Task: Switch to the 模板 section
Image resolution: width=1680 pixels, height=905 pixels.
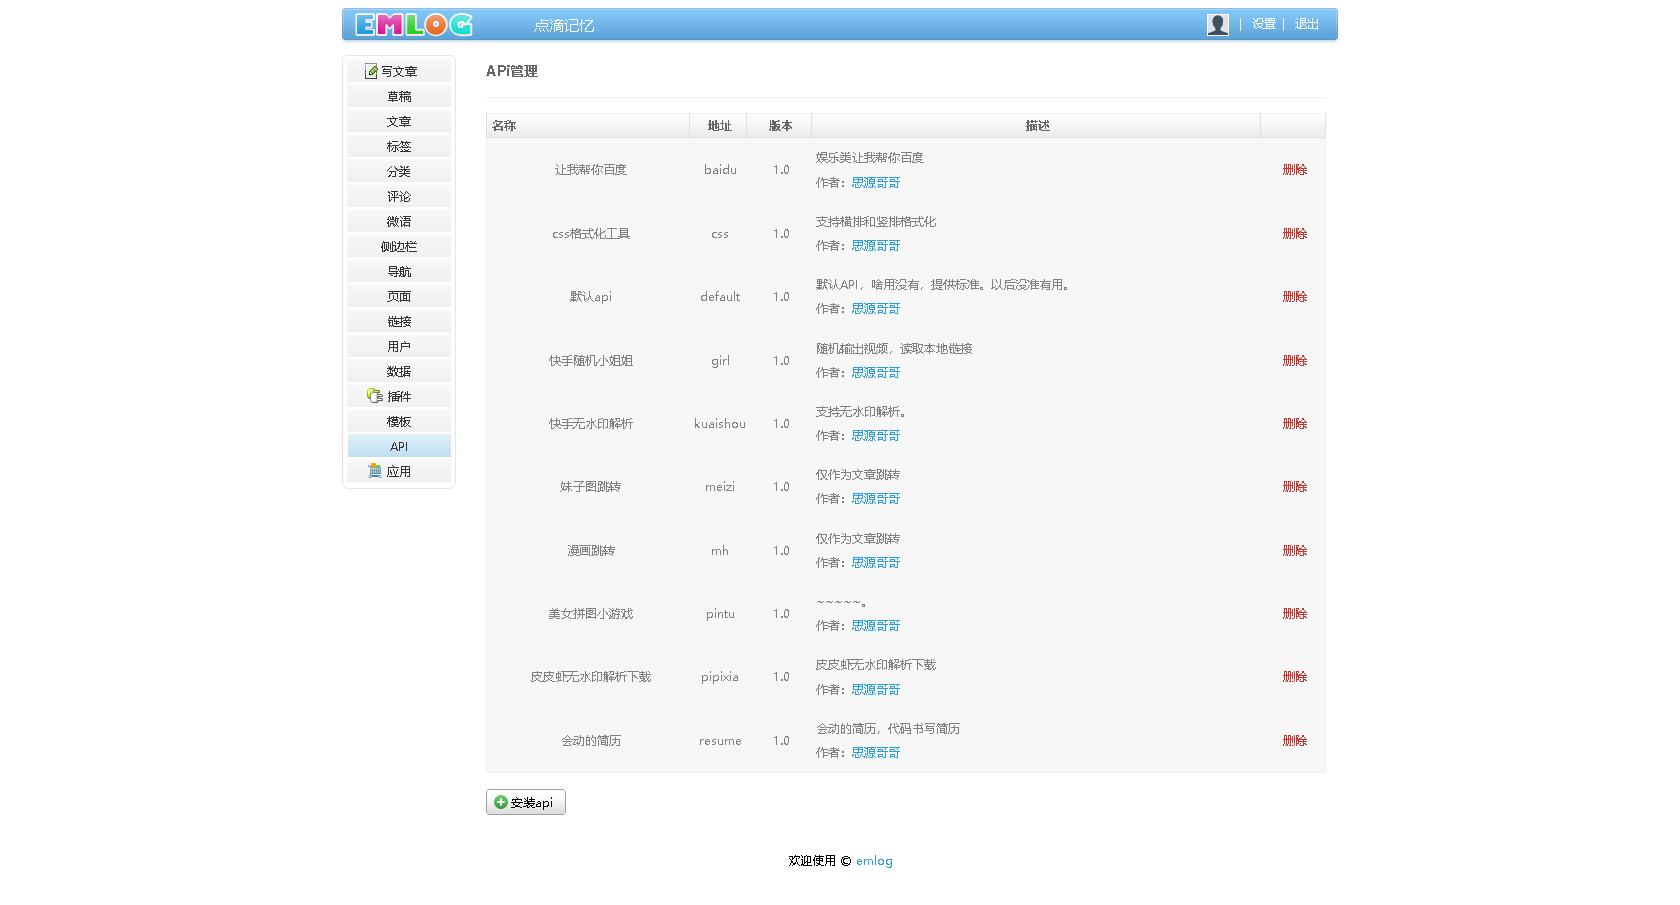Action: [398, 421]
